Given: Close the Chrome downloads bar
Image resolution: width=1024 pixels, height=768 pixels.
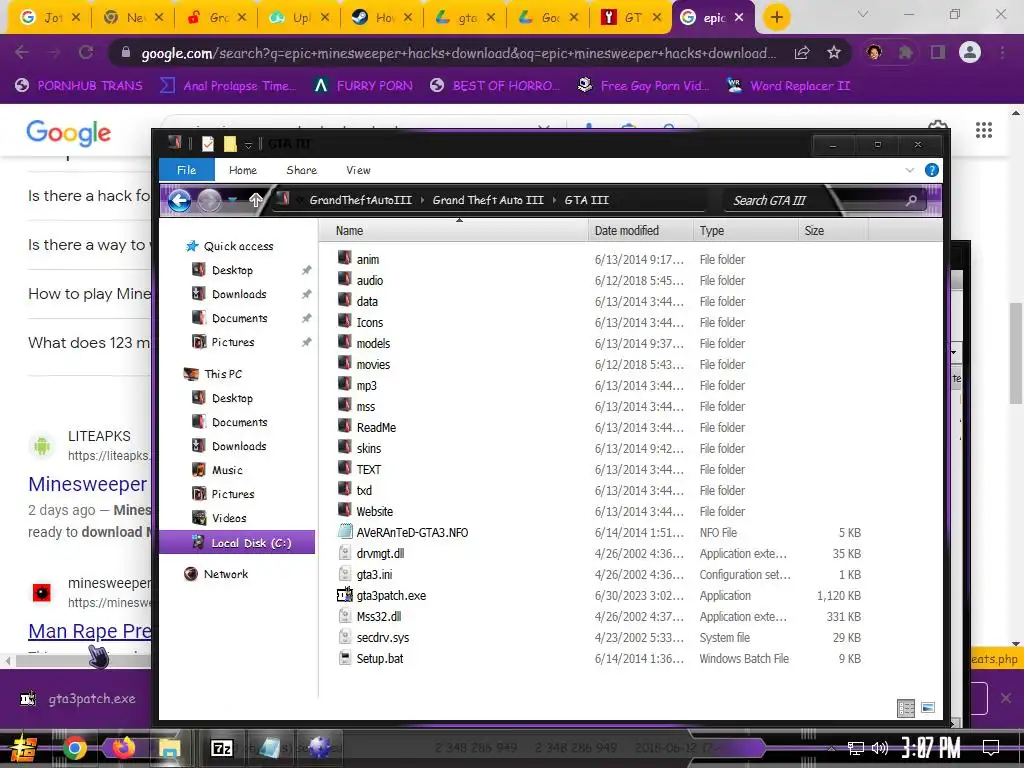Looking at the screenshot, I should pyautogui.click(x=1006, y=698).
